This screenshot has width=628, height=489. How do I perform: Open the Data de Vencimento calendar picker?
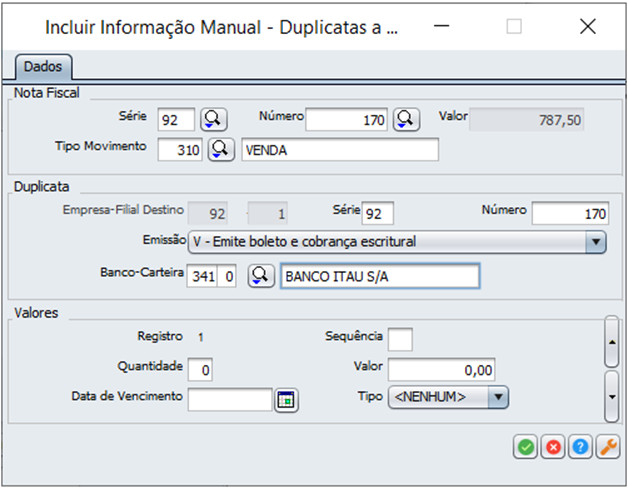click(x=287, y=399)
